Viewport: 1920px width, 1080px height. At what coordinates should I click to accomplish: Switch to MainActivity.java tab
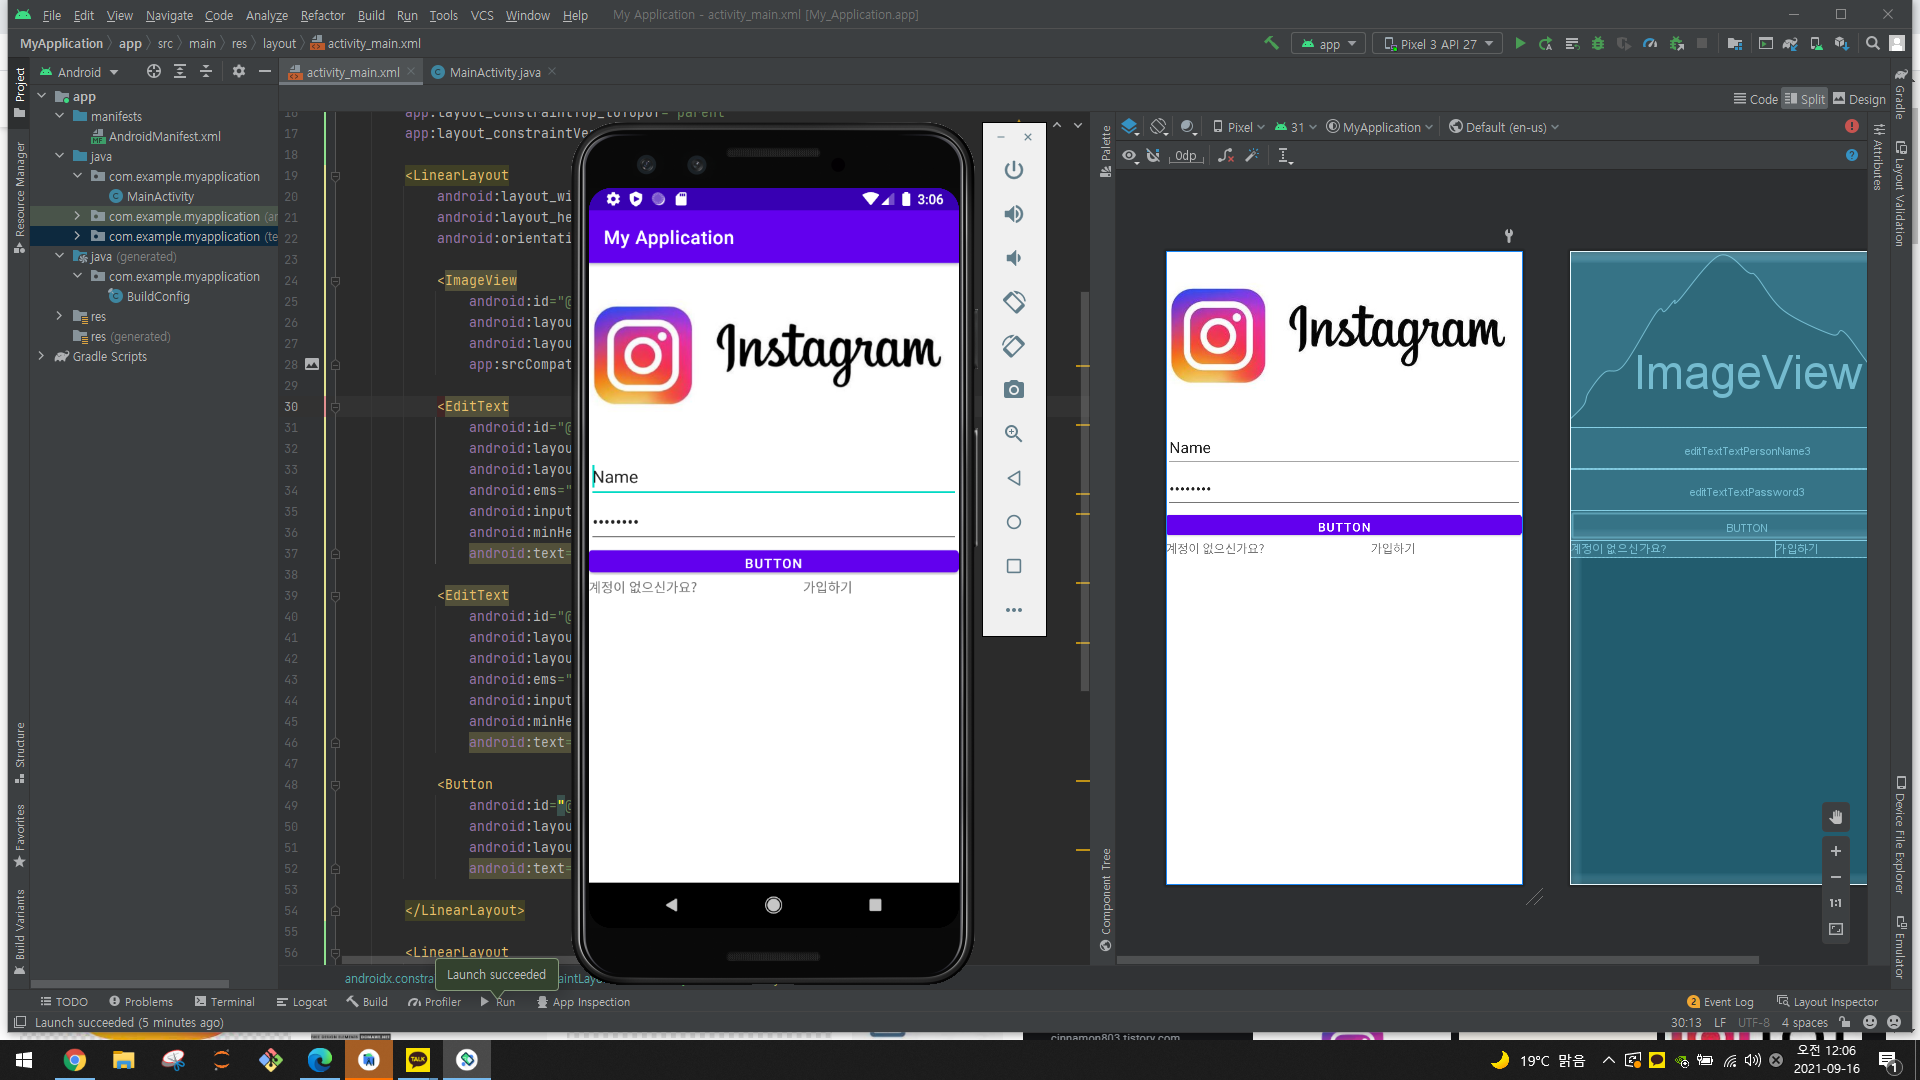tap(494, 72)
